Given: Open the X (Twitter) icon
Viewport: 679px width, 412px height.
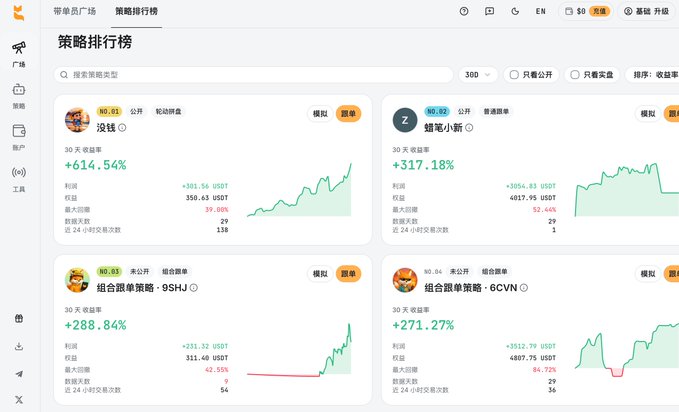Looking at the screenshot, I should click(19, 400).
